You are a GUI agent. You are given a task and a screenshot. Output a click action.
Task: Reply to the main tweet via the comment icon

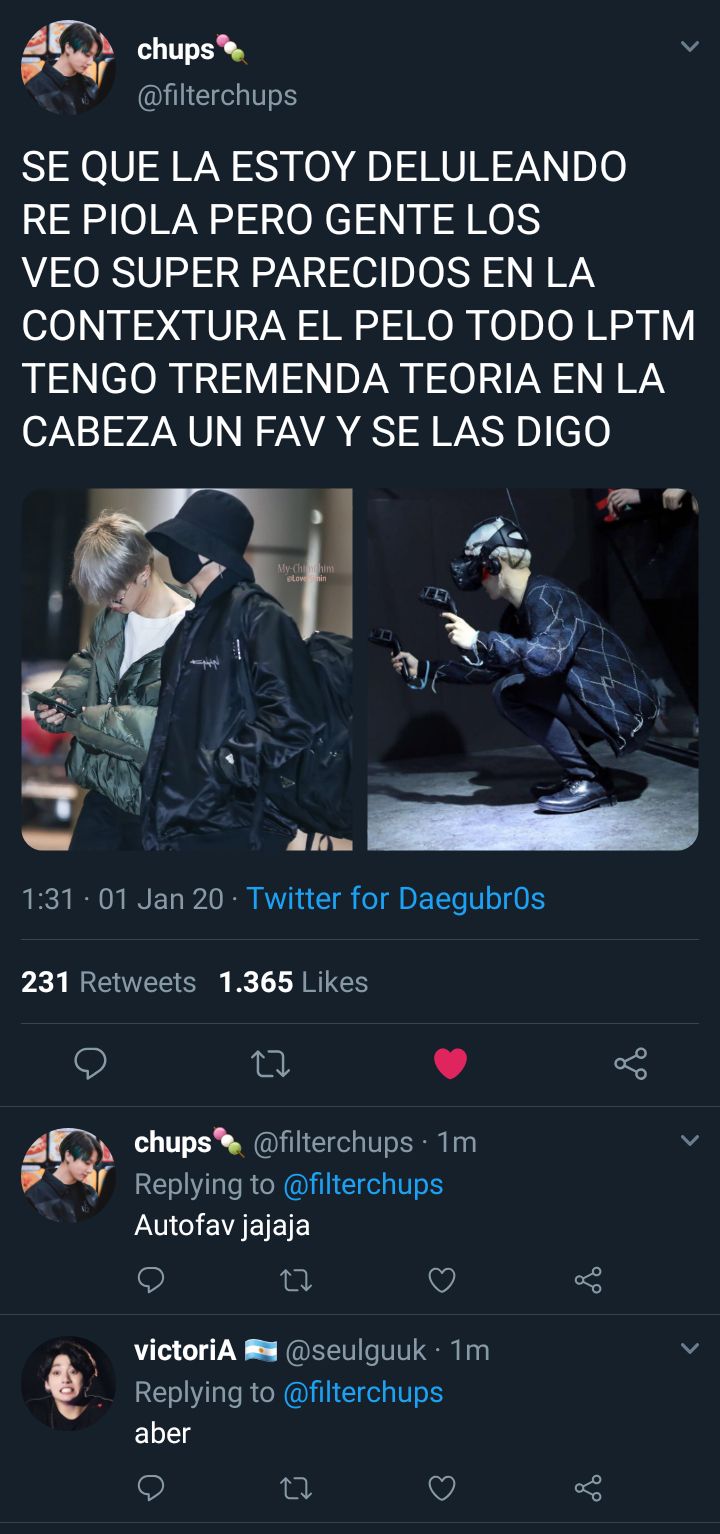[90, 1063]
